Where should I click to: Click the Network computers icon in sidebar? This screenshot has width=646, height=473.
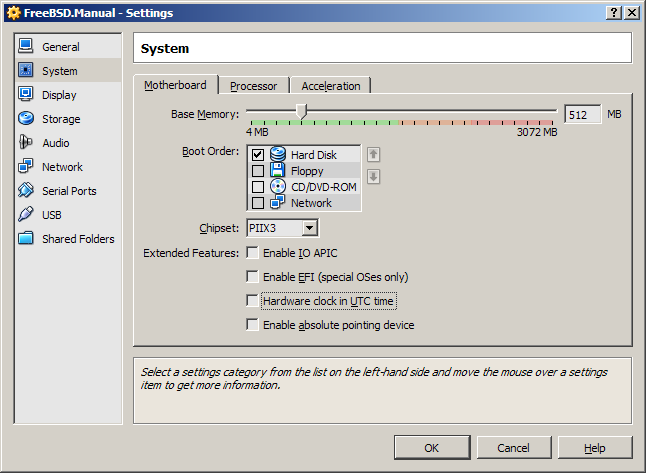(x=26, y=166)
